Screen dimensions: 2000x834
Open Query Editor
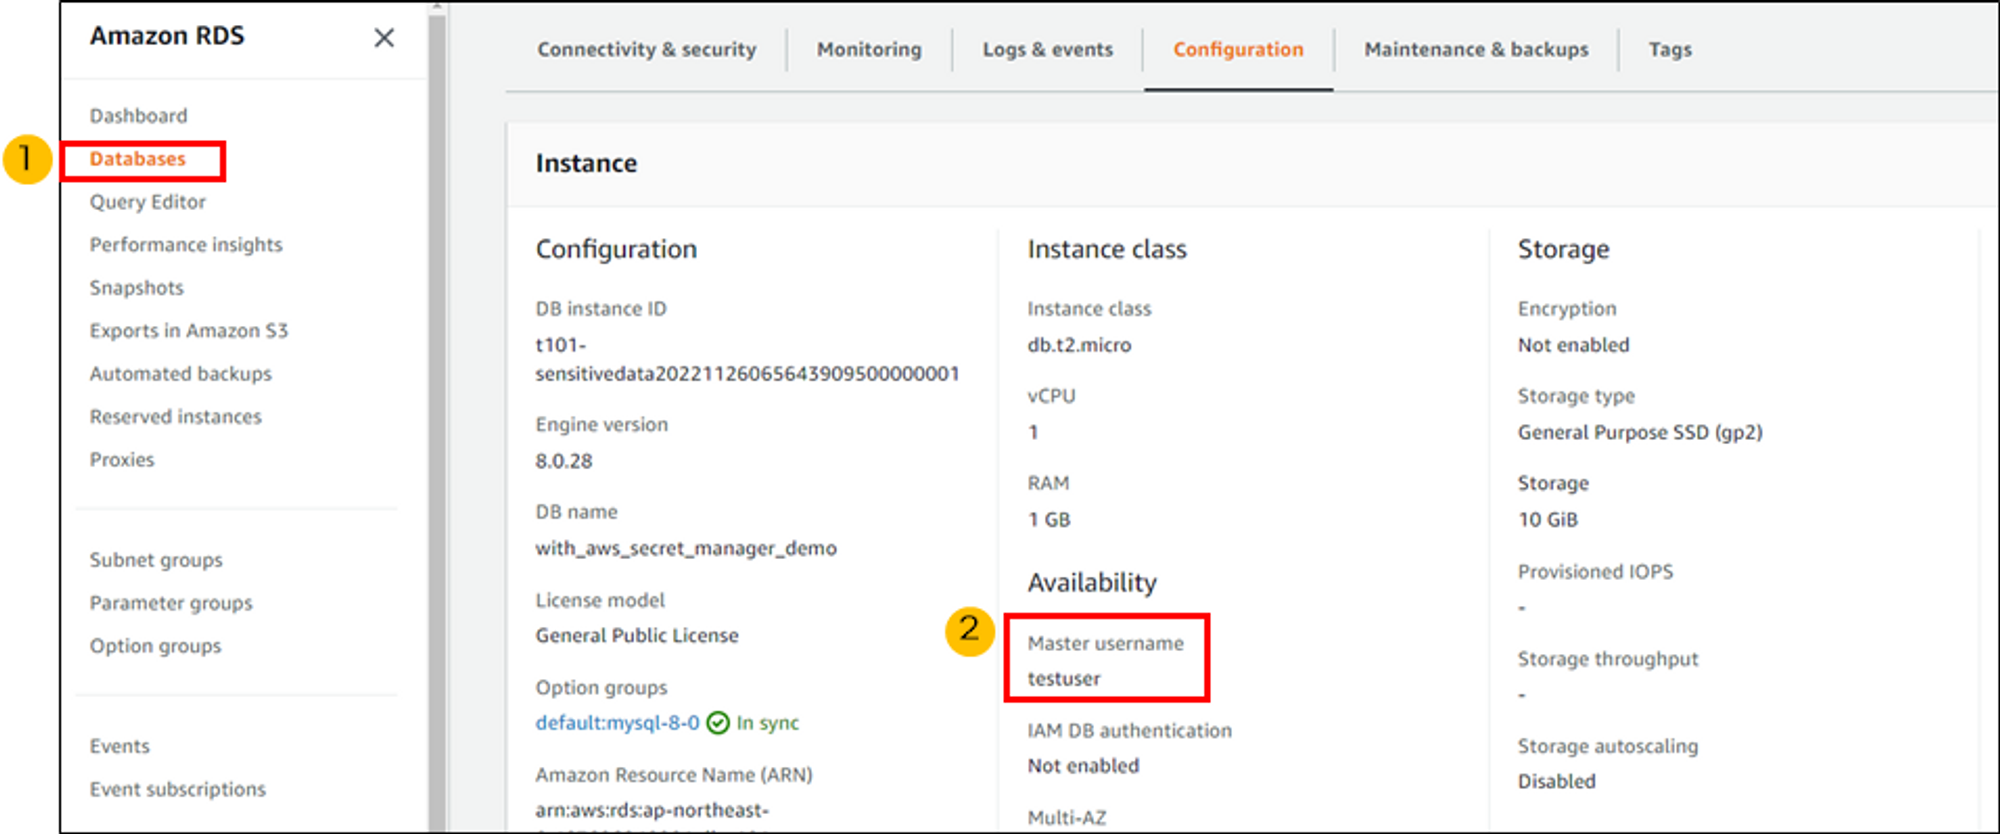(x=148, y=202)
